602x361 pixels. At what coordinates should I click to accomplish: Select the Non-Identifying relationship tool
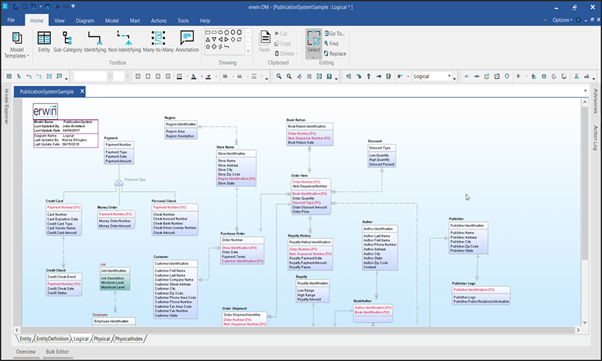tap(124, 42)
